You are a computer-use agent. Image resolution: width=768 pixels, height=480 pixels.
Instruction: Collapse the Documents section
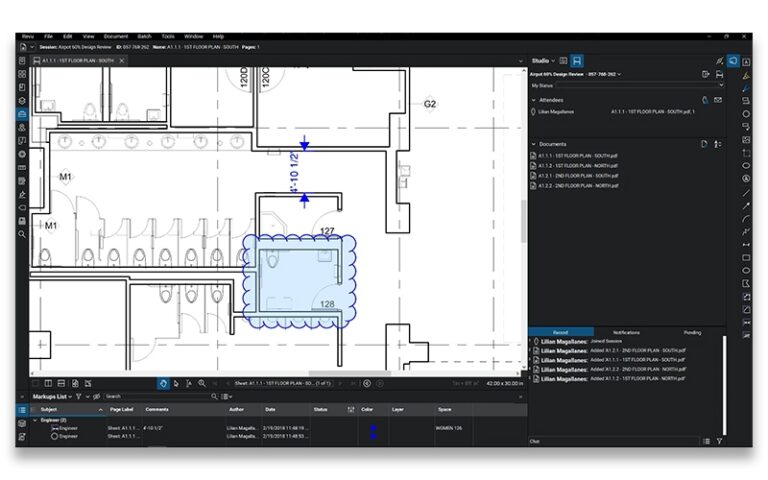click(x=533, y=144)
